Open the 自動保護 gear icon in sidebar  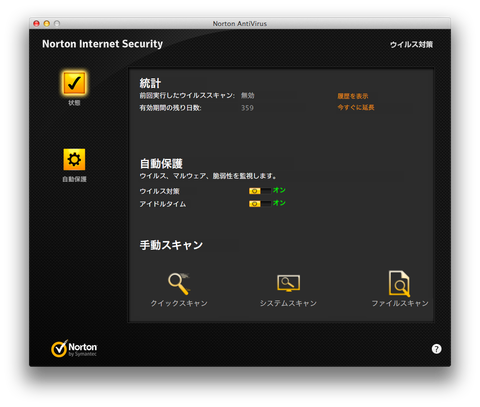pyautogui.click(x=74, y=159)
